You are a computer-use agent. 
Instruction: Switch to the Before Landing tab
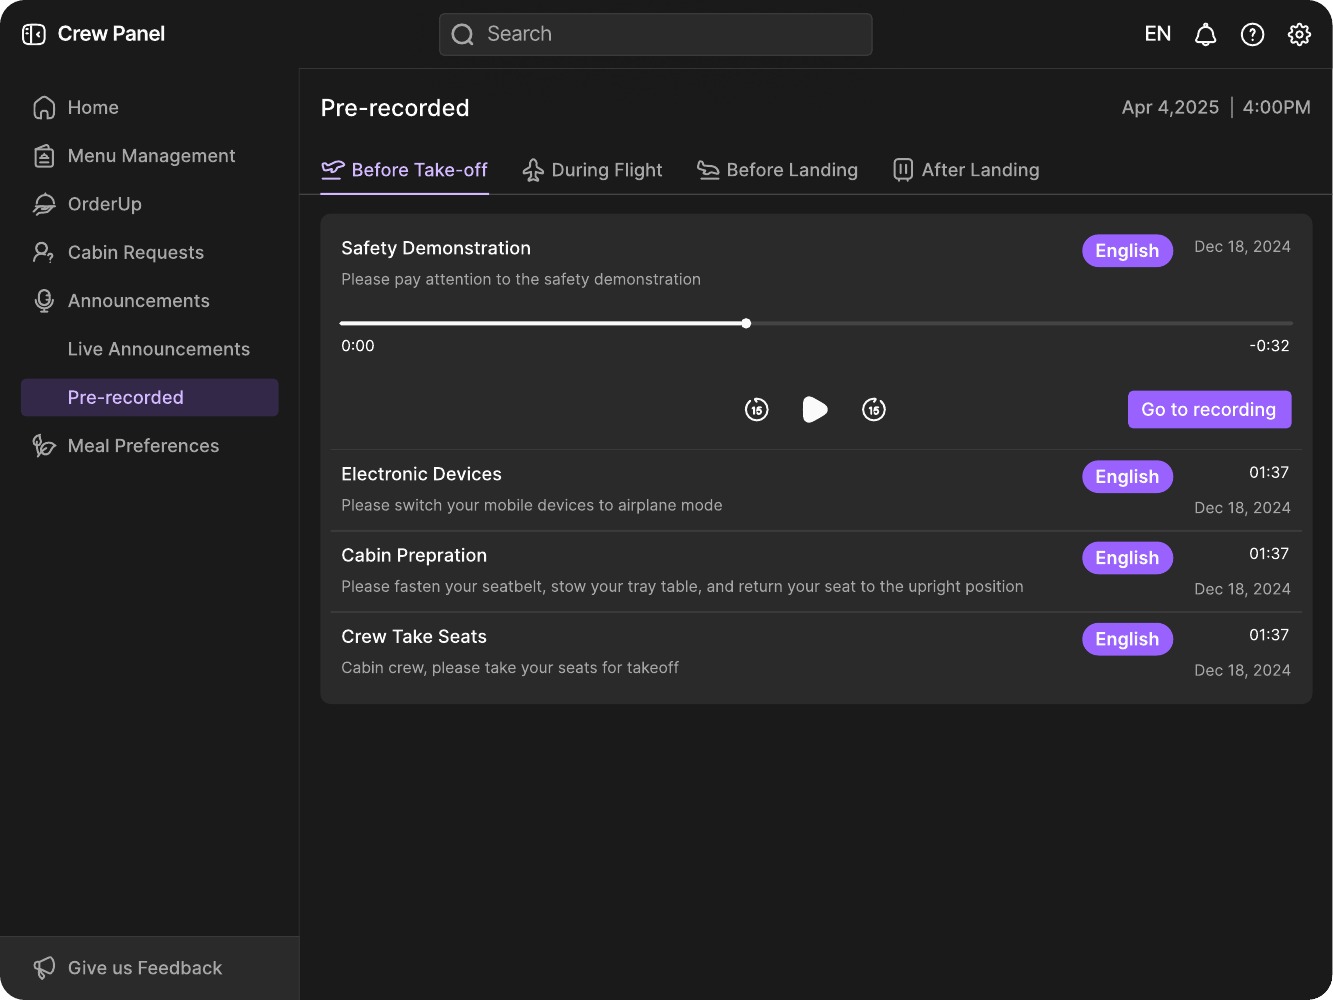click(x=777, y=170)
